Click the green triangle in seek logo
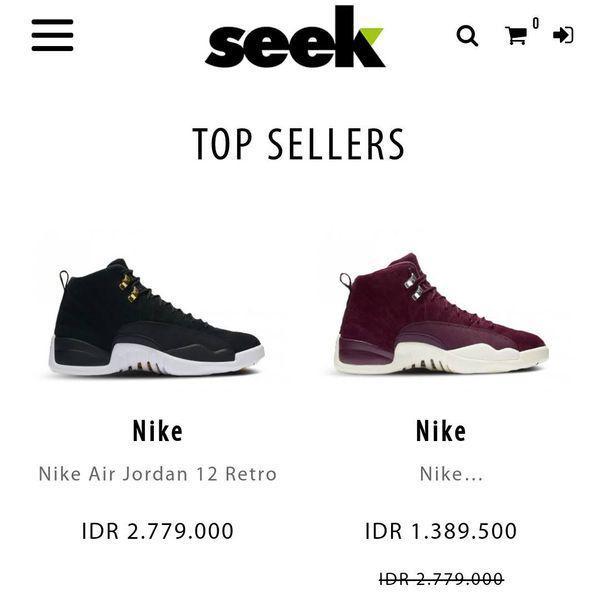The width and height of the screenshot is (600, 600). pos(372,37)
